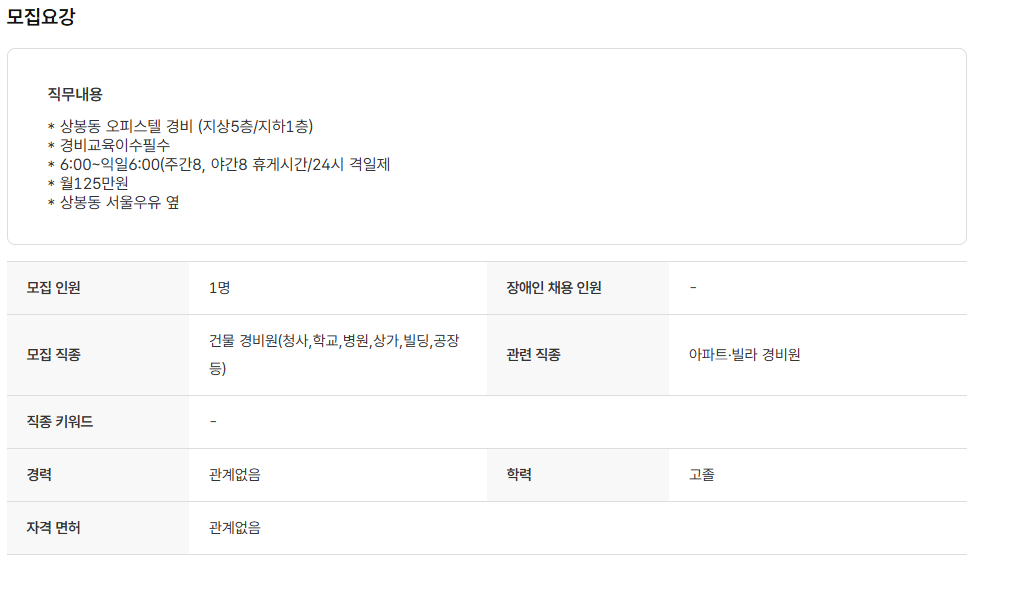Click the 직무내용 heading in the box
1018x599 pixels.
tap(75, 94)
